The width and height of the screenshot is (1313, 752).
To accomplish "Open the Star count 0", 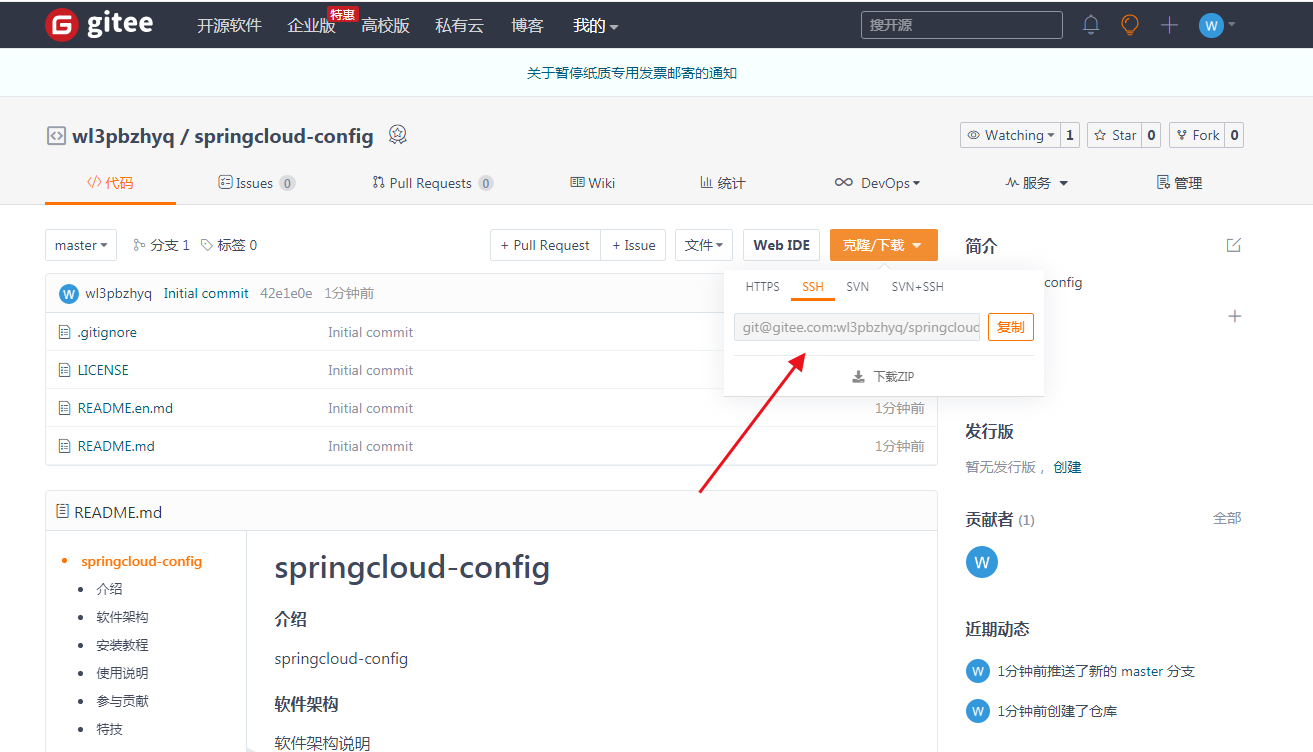I will coord(1151,135).
